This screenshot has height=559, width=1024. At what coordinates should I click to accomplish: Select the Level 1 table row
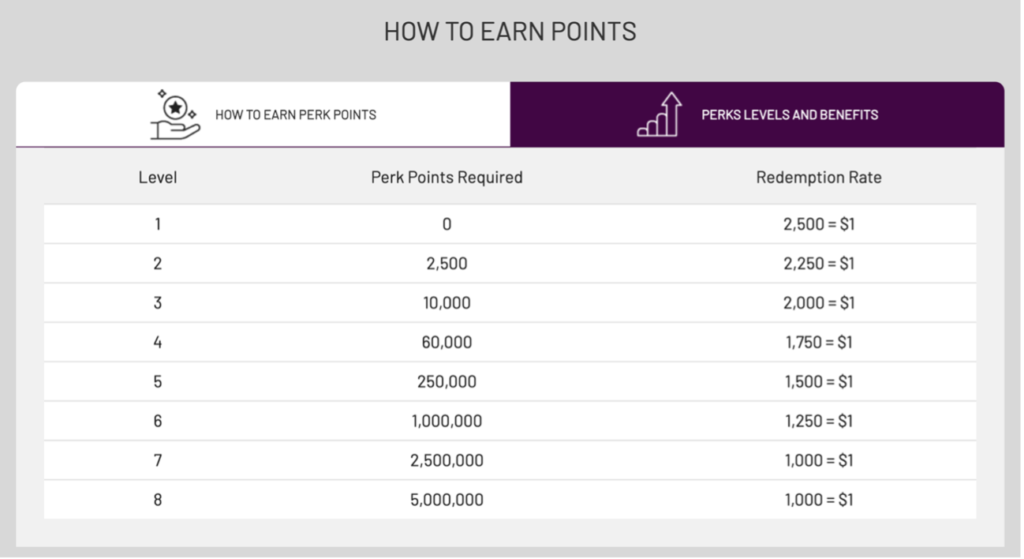[510, 224]
